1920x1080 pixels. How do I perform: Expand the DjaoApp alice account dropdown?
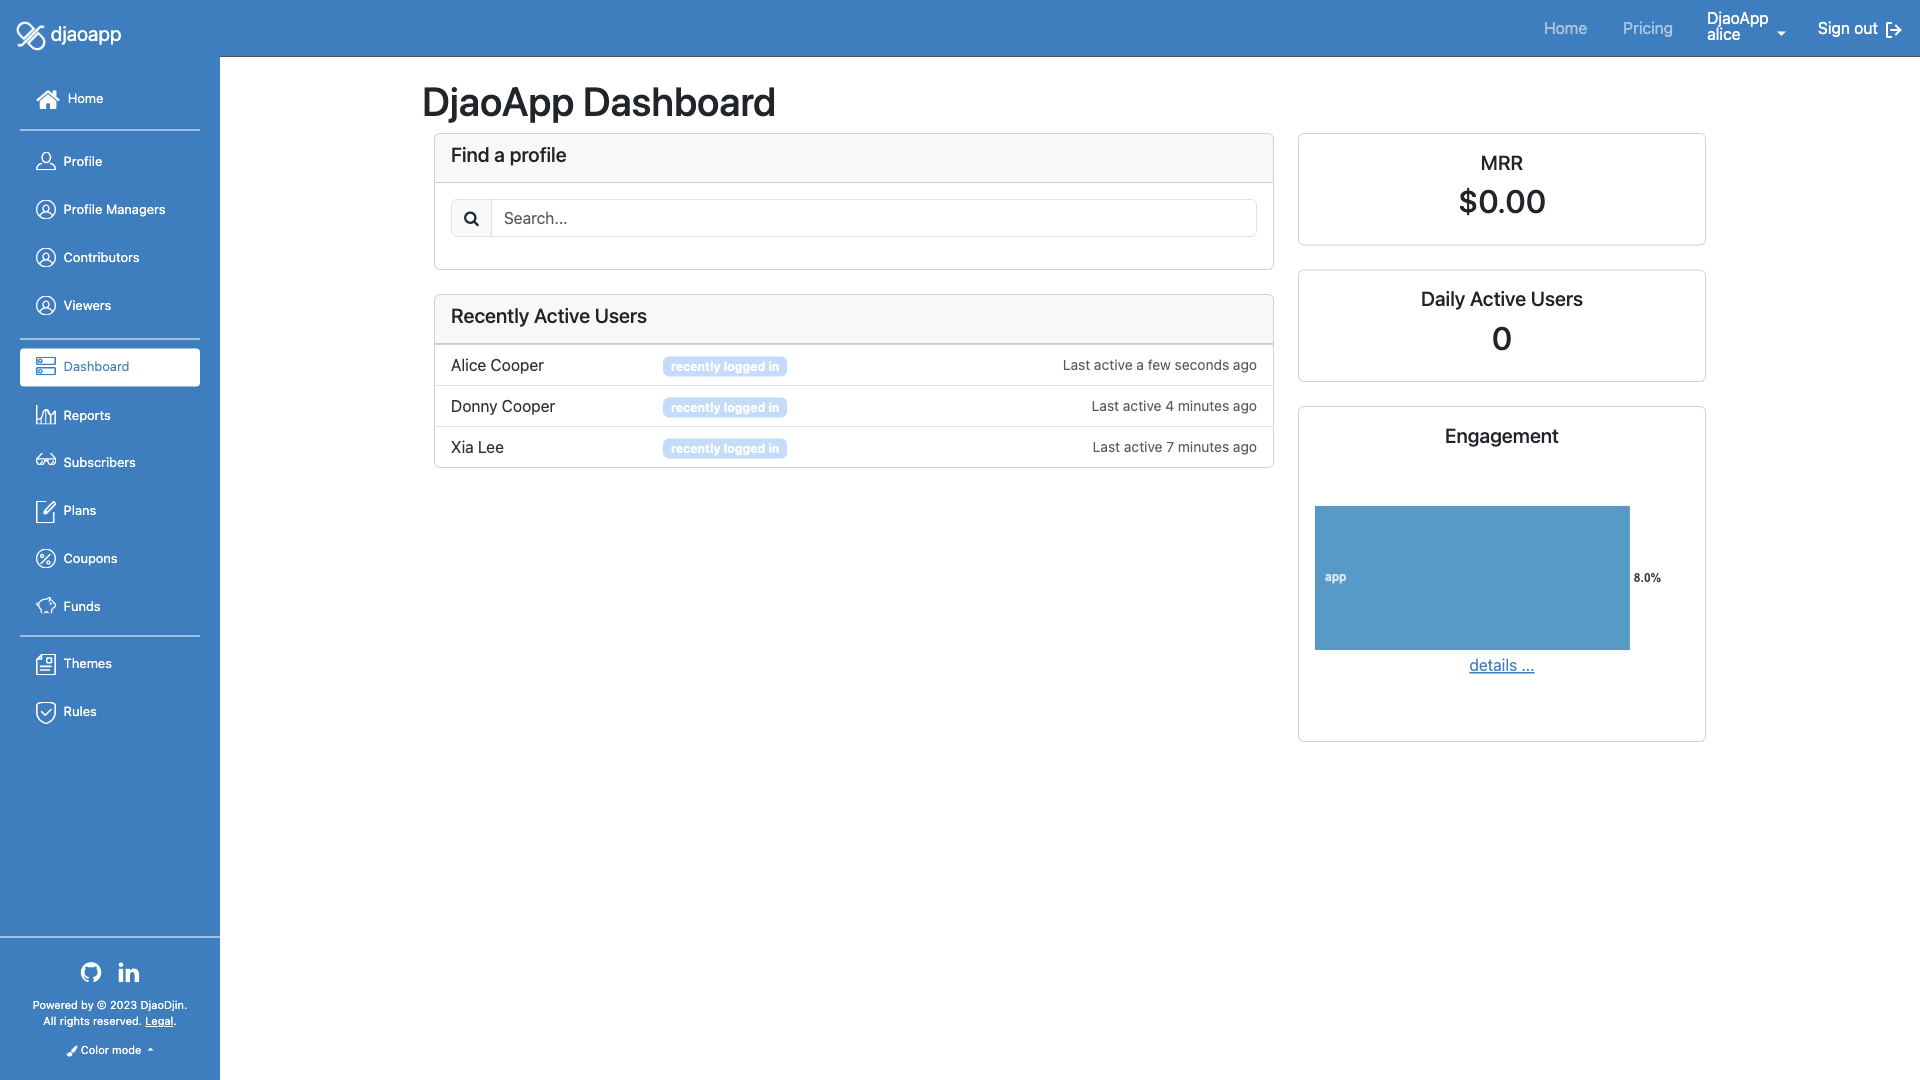(x=1746, y=27)
